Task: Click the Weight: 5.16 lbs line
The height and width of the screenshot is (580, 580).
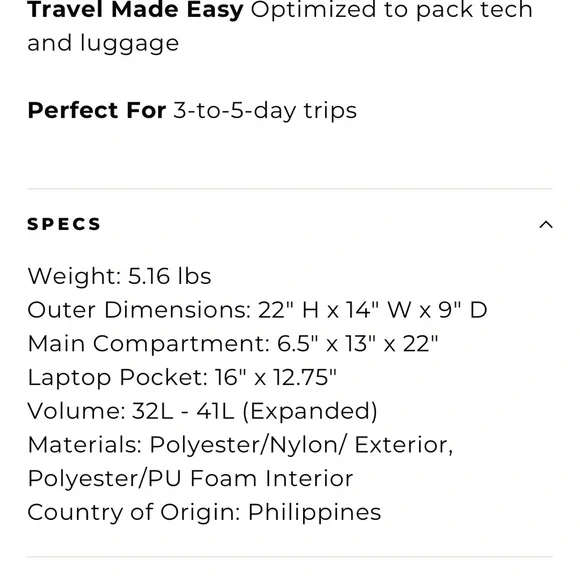Action: click(x=119, y=276)
